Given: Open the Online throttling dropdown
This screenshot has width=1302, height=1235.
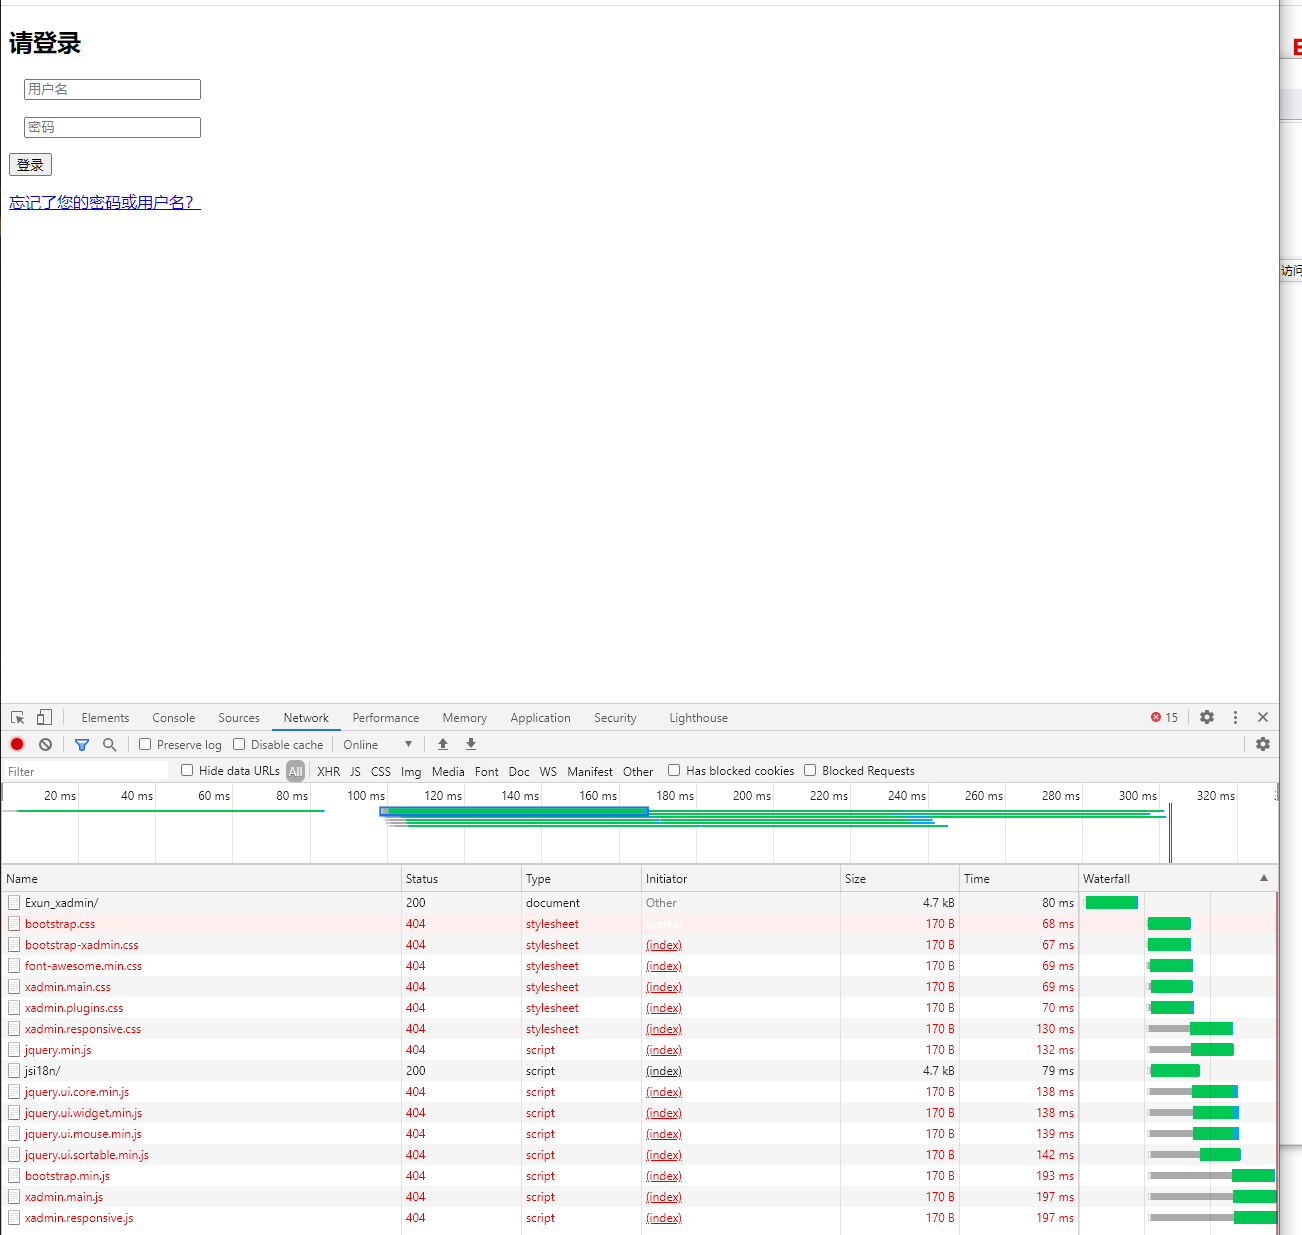Looking at the screenshot, I should pyautogui.click(x=378, y=745).
